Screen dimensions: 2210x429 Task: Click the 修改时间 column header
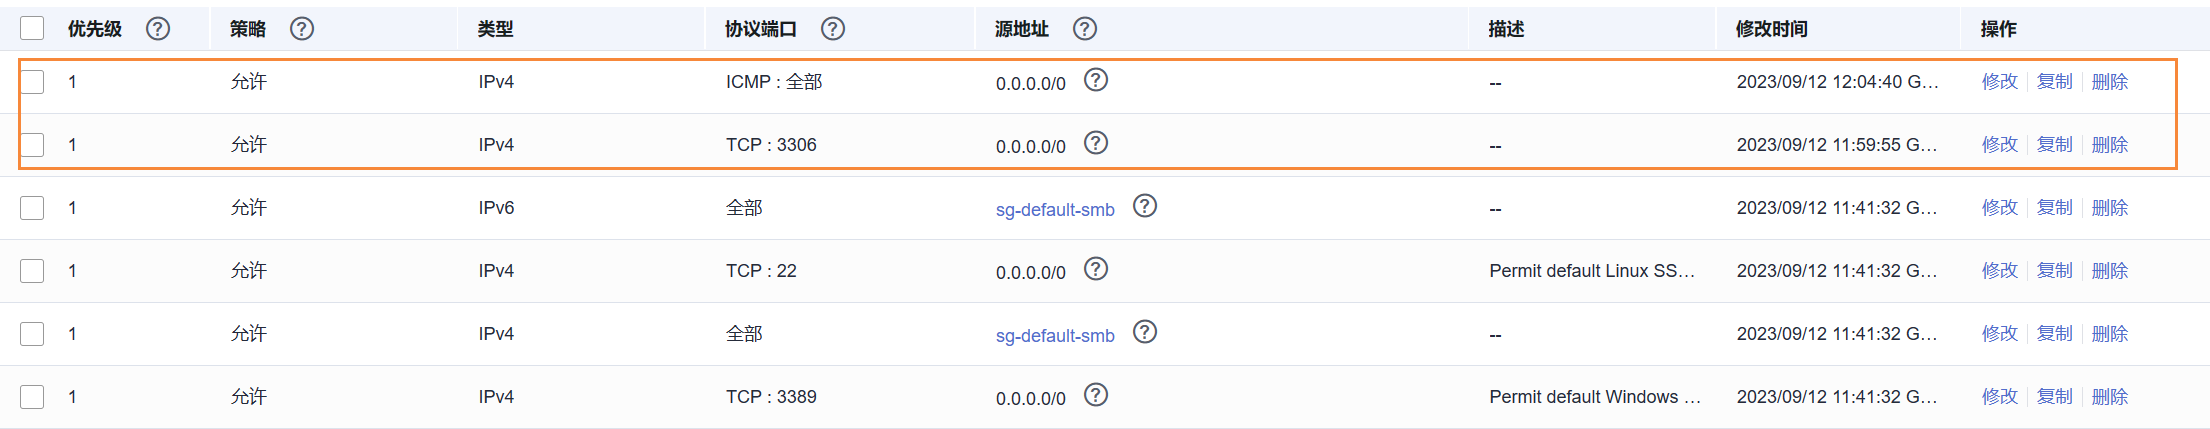1771,29
